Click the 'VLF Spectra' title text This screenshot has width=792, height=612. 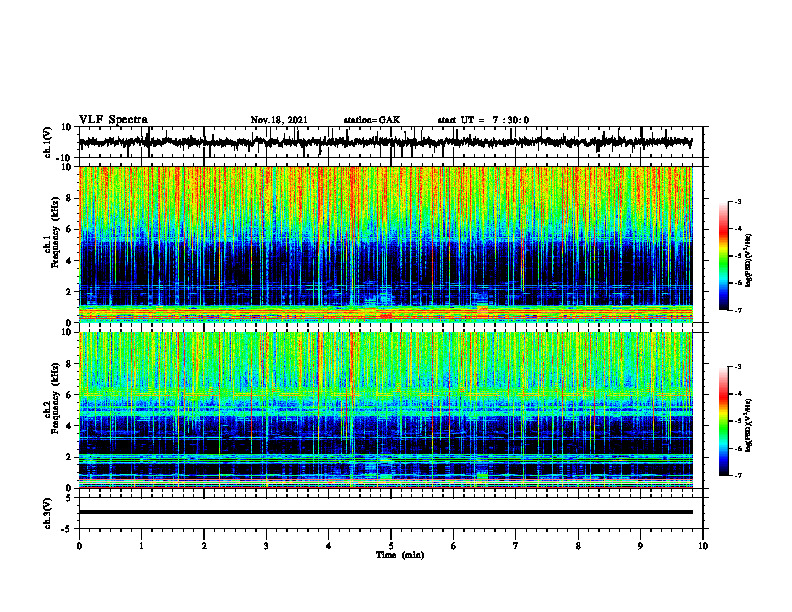[113, 120]
